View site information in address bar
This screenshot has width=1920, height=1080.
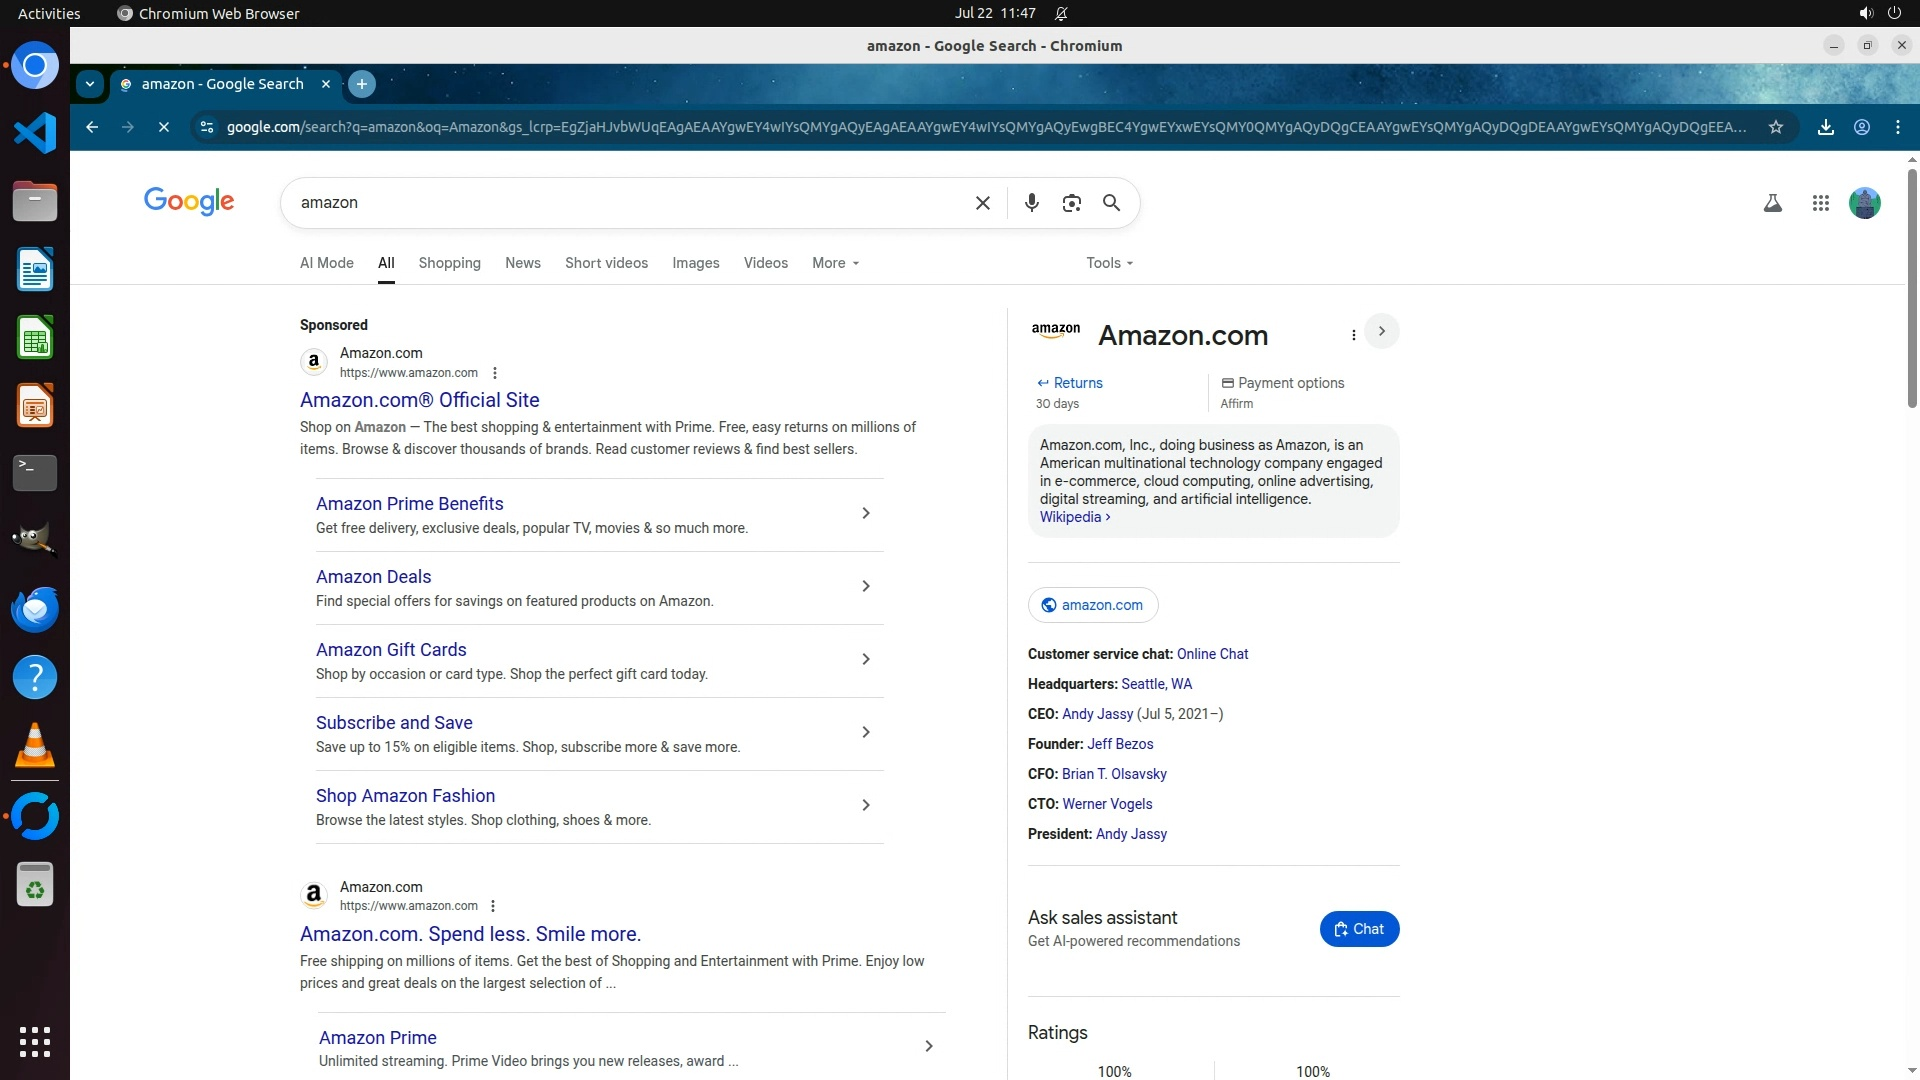point(206,127)
